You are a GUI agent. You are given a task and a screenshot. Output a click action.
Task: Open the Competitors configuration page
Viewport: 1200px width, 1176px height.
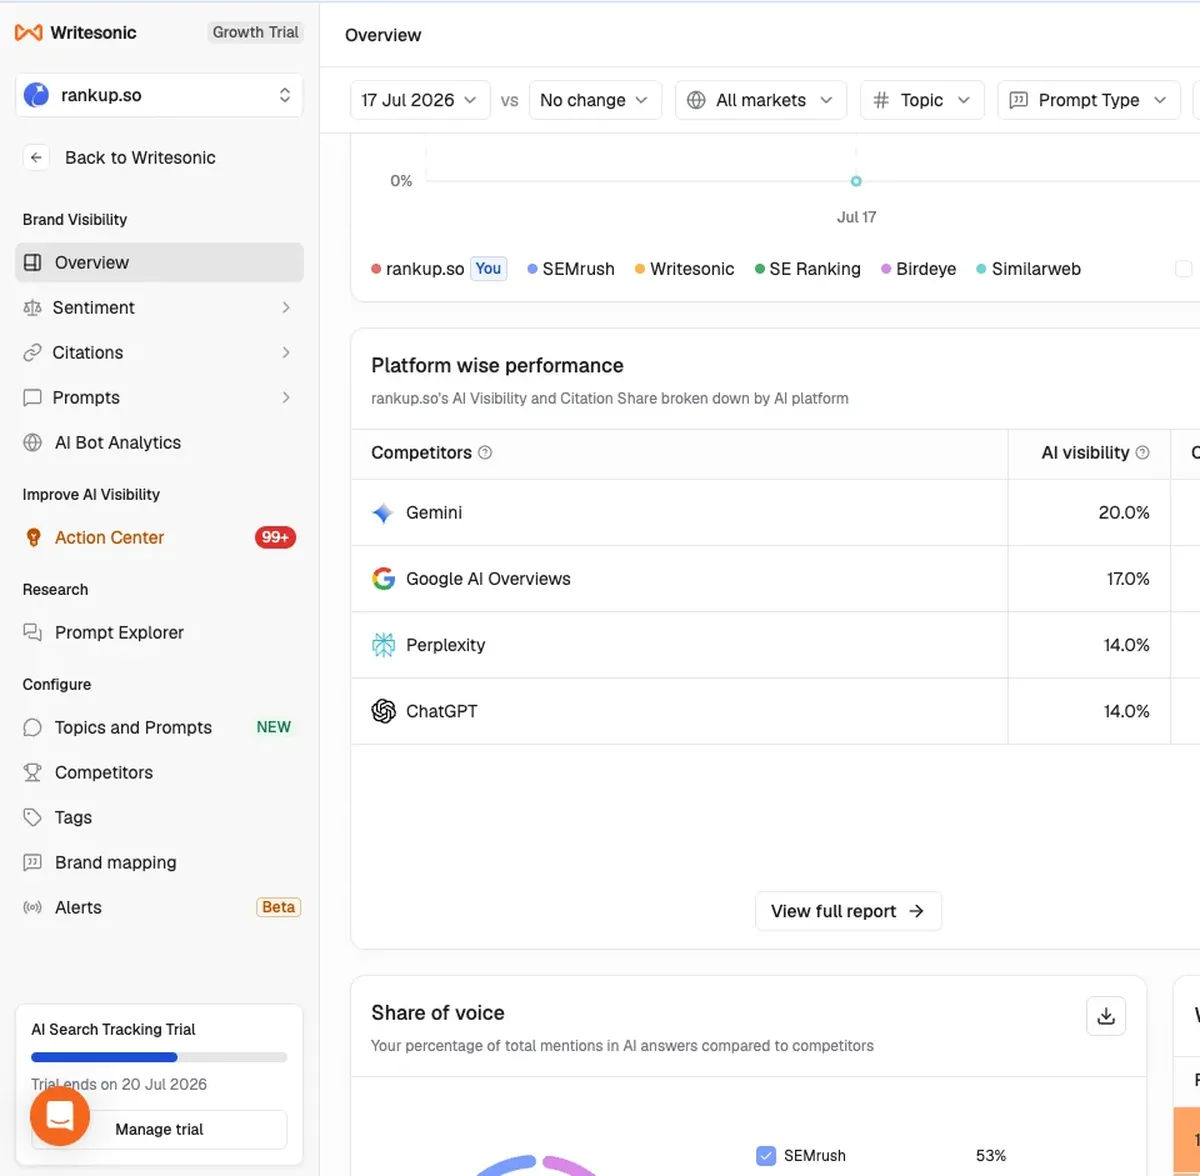159,773
